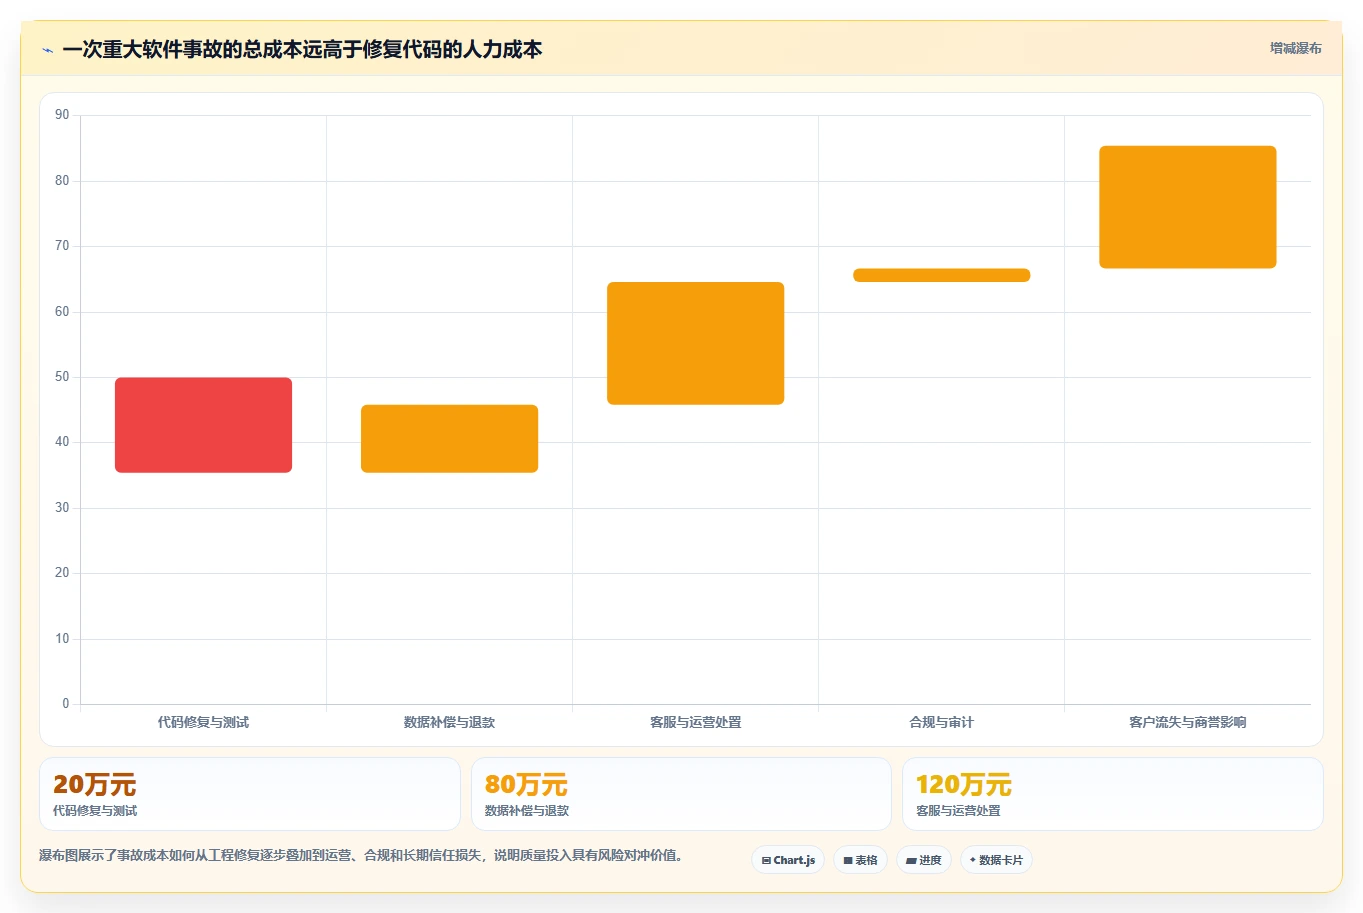Click the y-axis value 50
1363x913 pixels.
(x=62, y=377)
